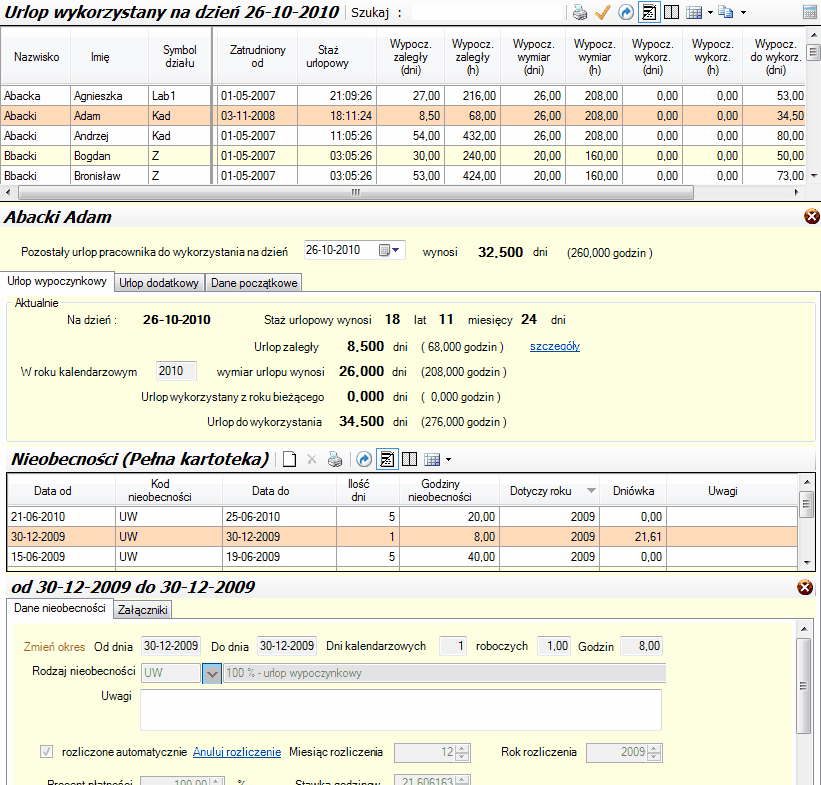
Task: Click the delete X icon in the Nieobecności toolbar
Action: tap(312, 460)
